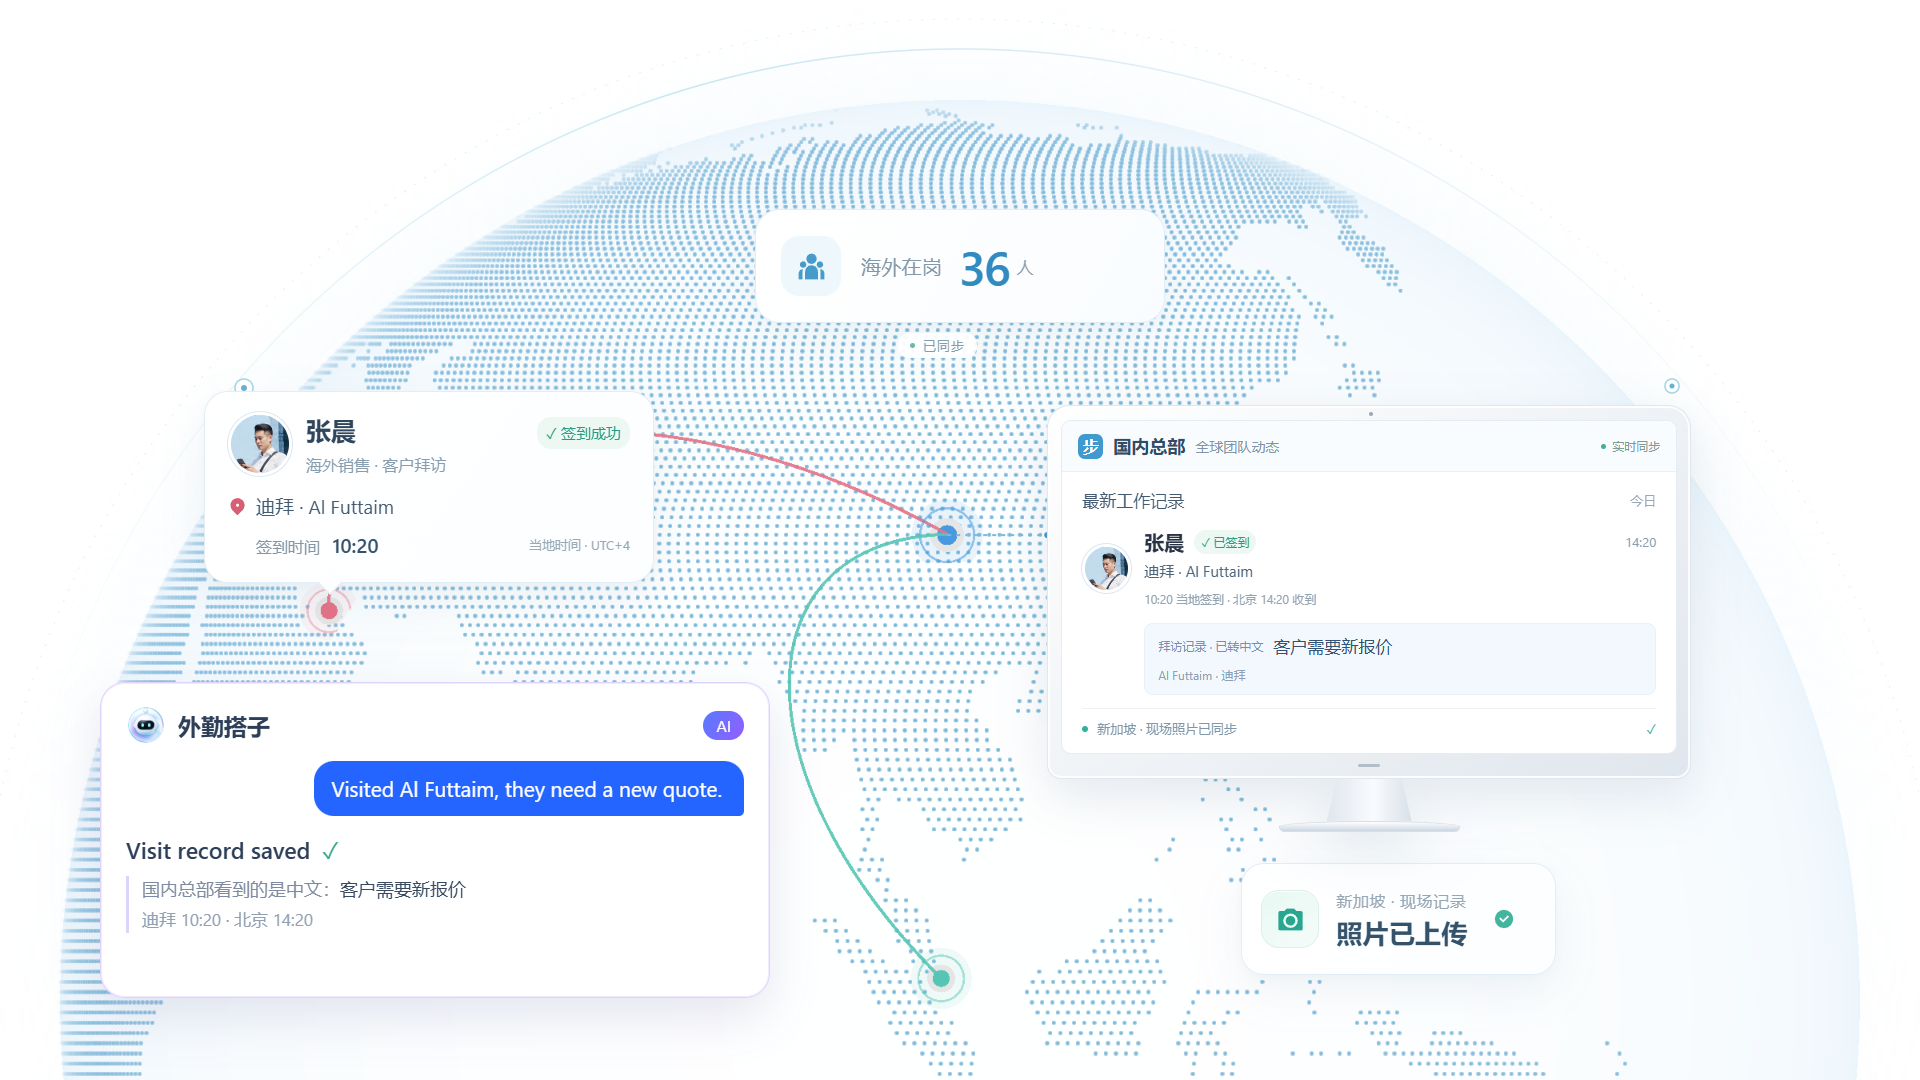Click the 拜访记录 note 客户需要新报价

point(1399,659)
